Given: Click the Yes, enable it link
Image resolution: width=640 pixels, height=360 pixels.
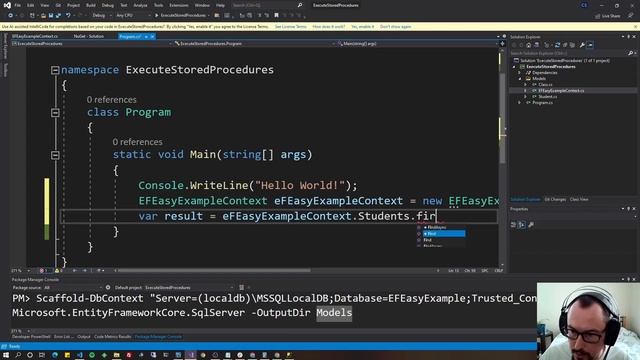Looking at the screenshot, I should pyautogui.click(x=362, y=27).
